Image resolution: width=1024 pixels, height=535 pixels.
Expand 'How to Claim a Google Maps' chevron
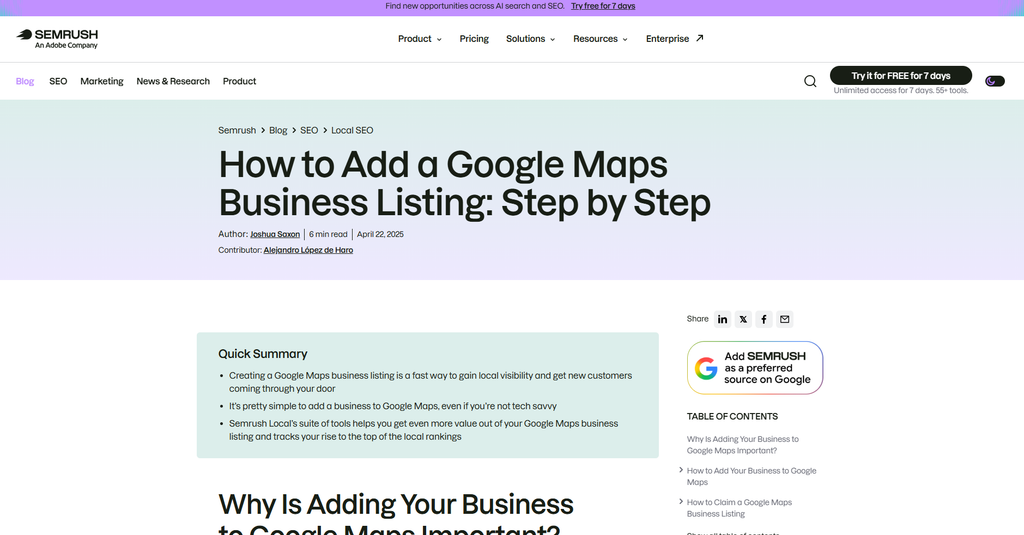coord(681,502)
